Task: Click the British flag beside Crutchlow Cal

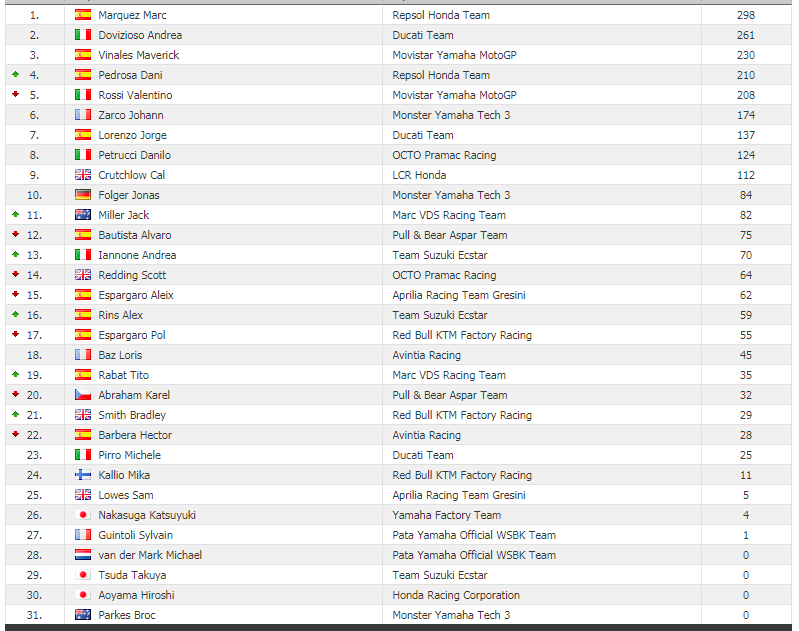Action: tap(83, 175)
